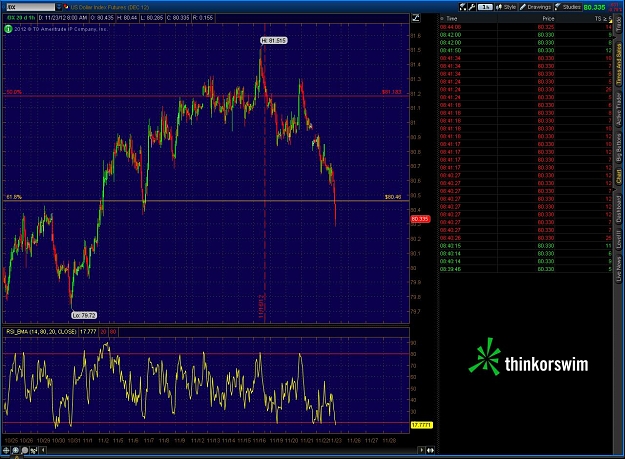Click the scroll-left arrow on time axis

[x=43, y=450]
